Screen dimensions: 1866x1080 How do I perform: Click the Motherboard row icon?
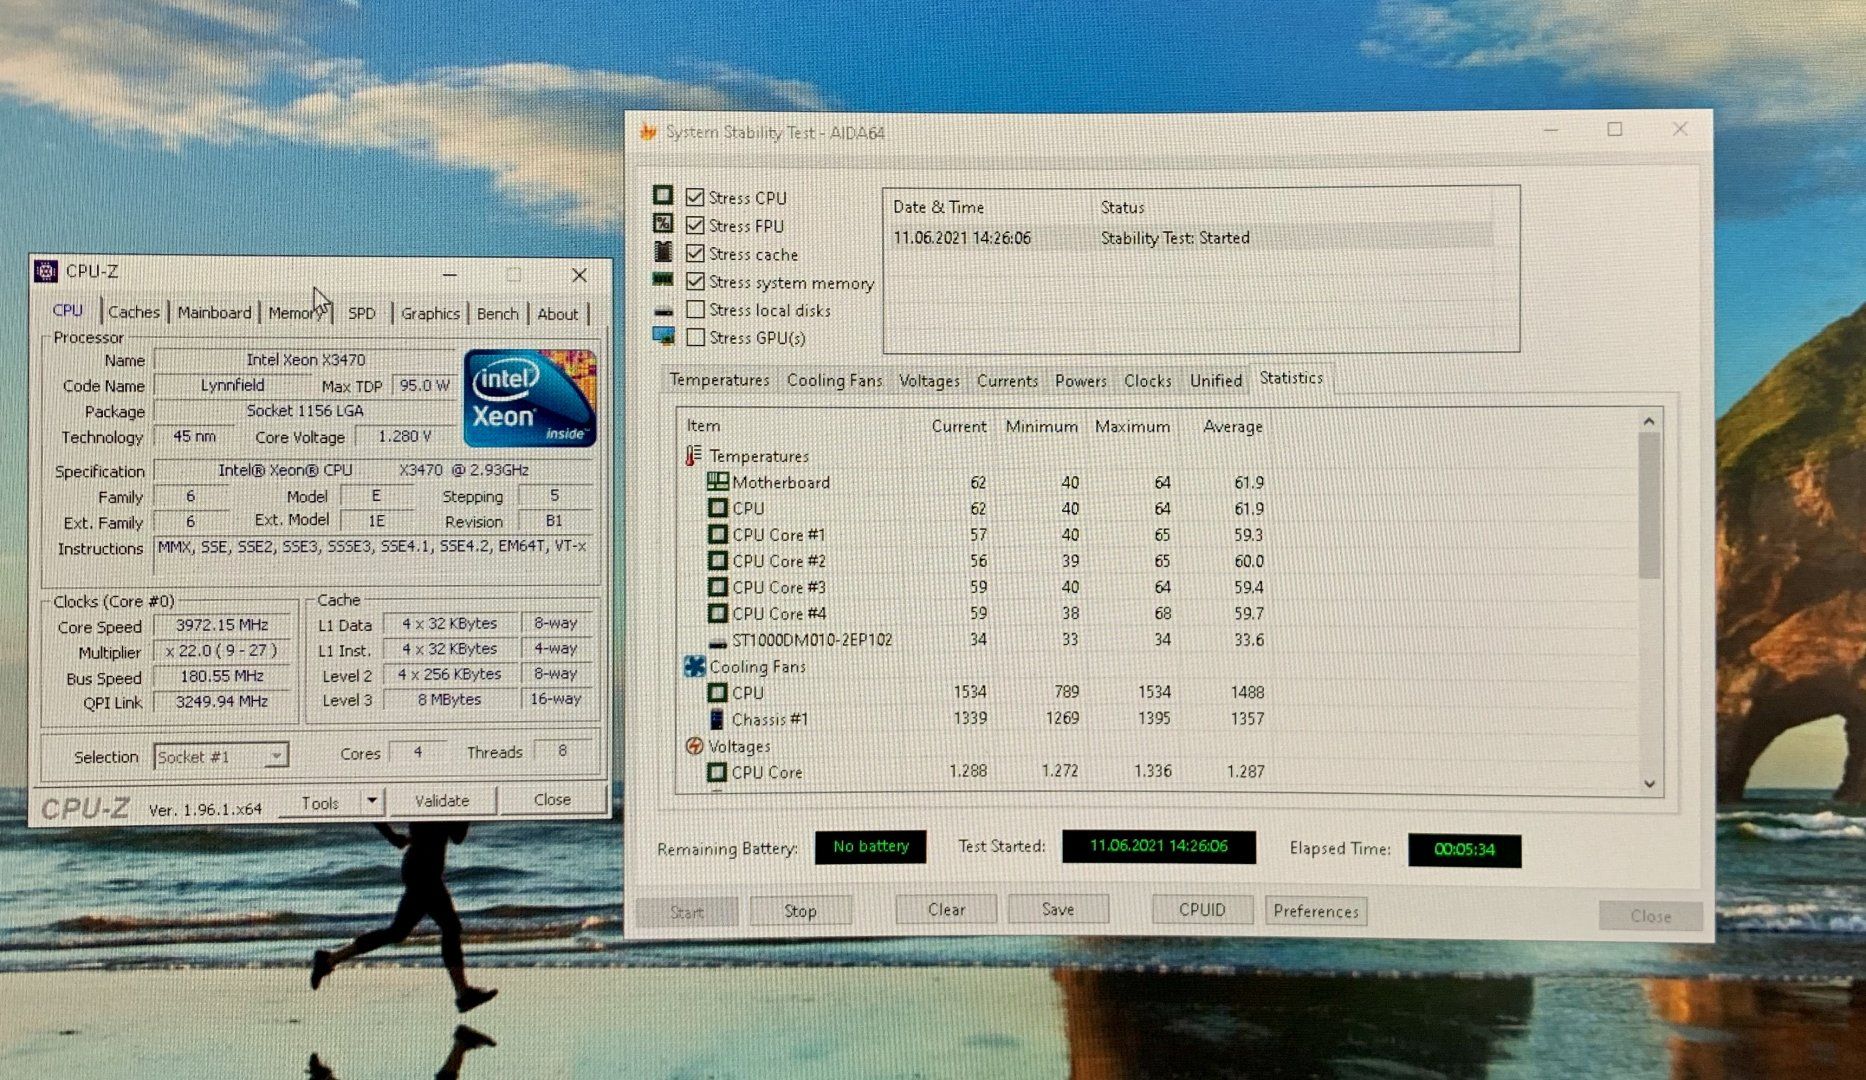click(717, 482)
